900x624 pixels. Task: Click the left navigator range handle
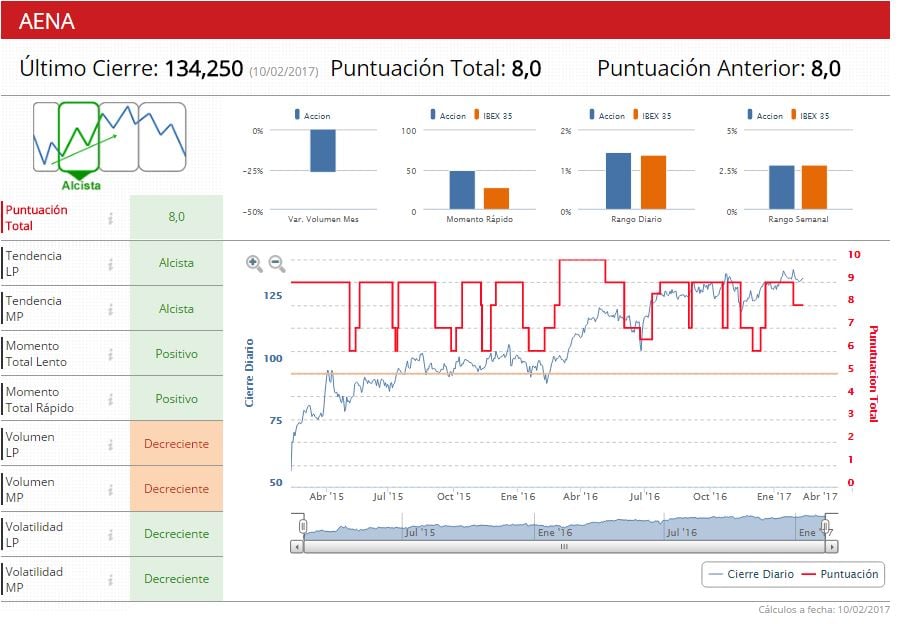coord(302,526)
